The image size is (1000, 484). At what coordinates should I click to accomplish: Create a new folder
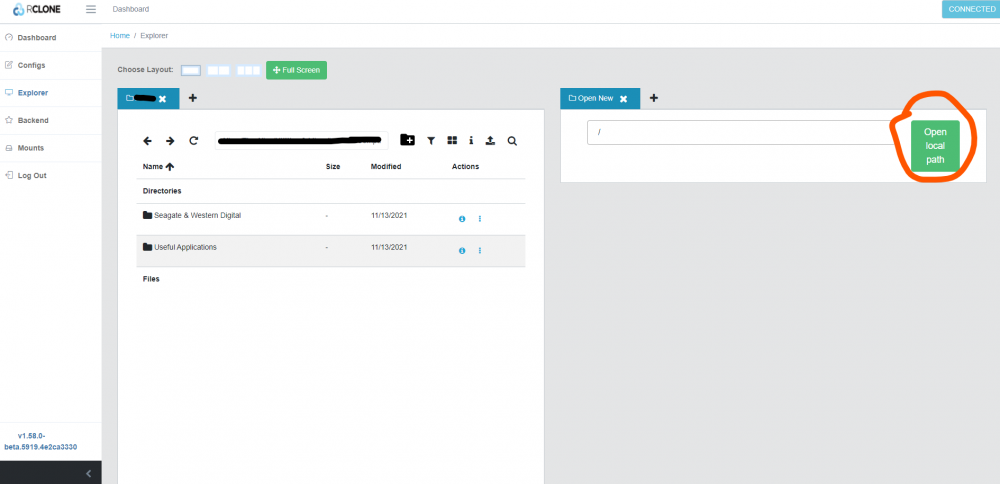click(x=408, y=140)
